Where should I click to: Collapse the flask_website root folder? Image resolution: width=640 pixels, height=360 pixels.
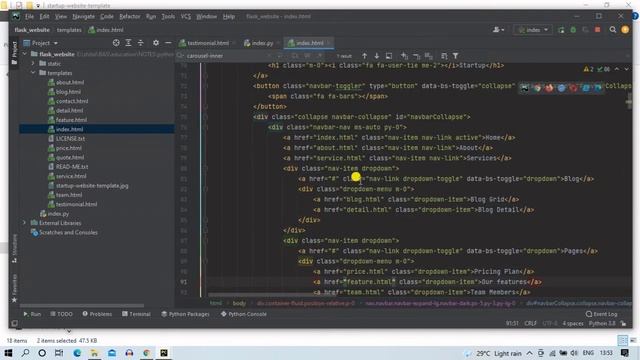coord(25,54)
